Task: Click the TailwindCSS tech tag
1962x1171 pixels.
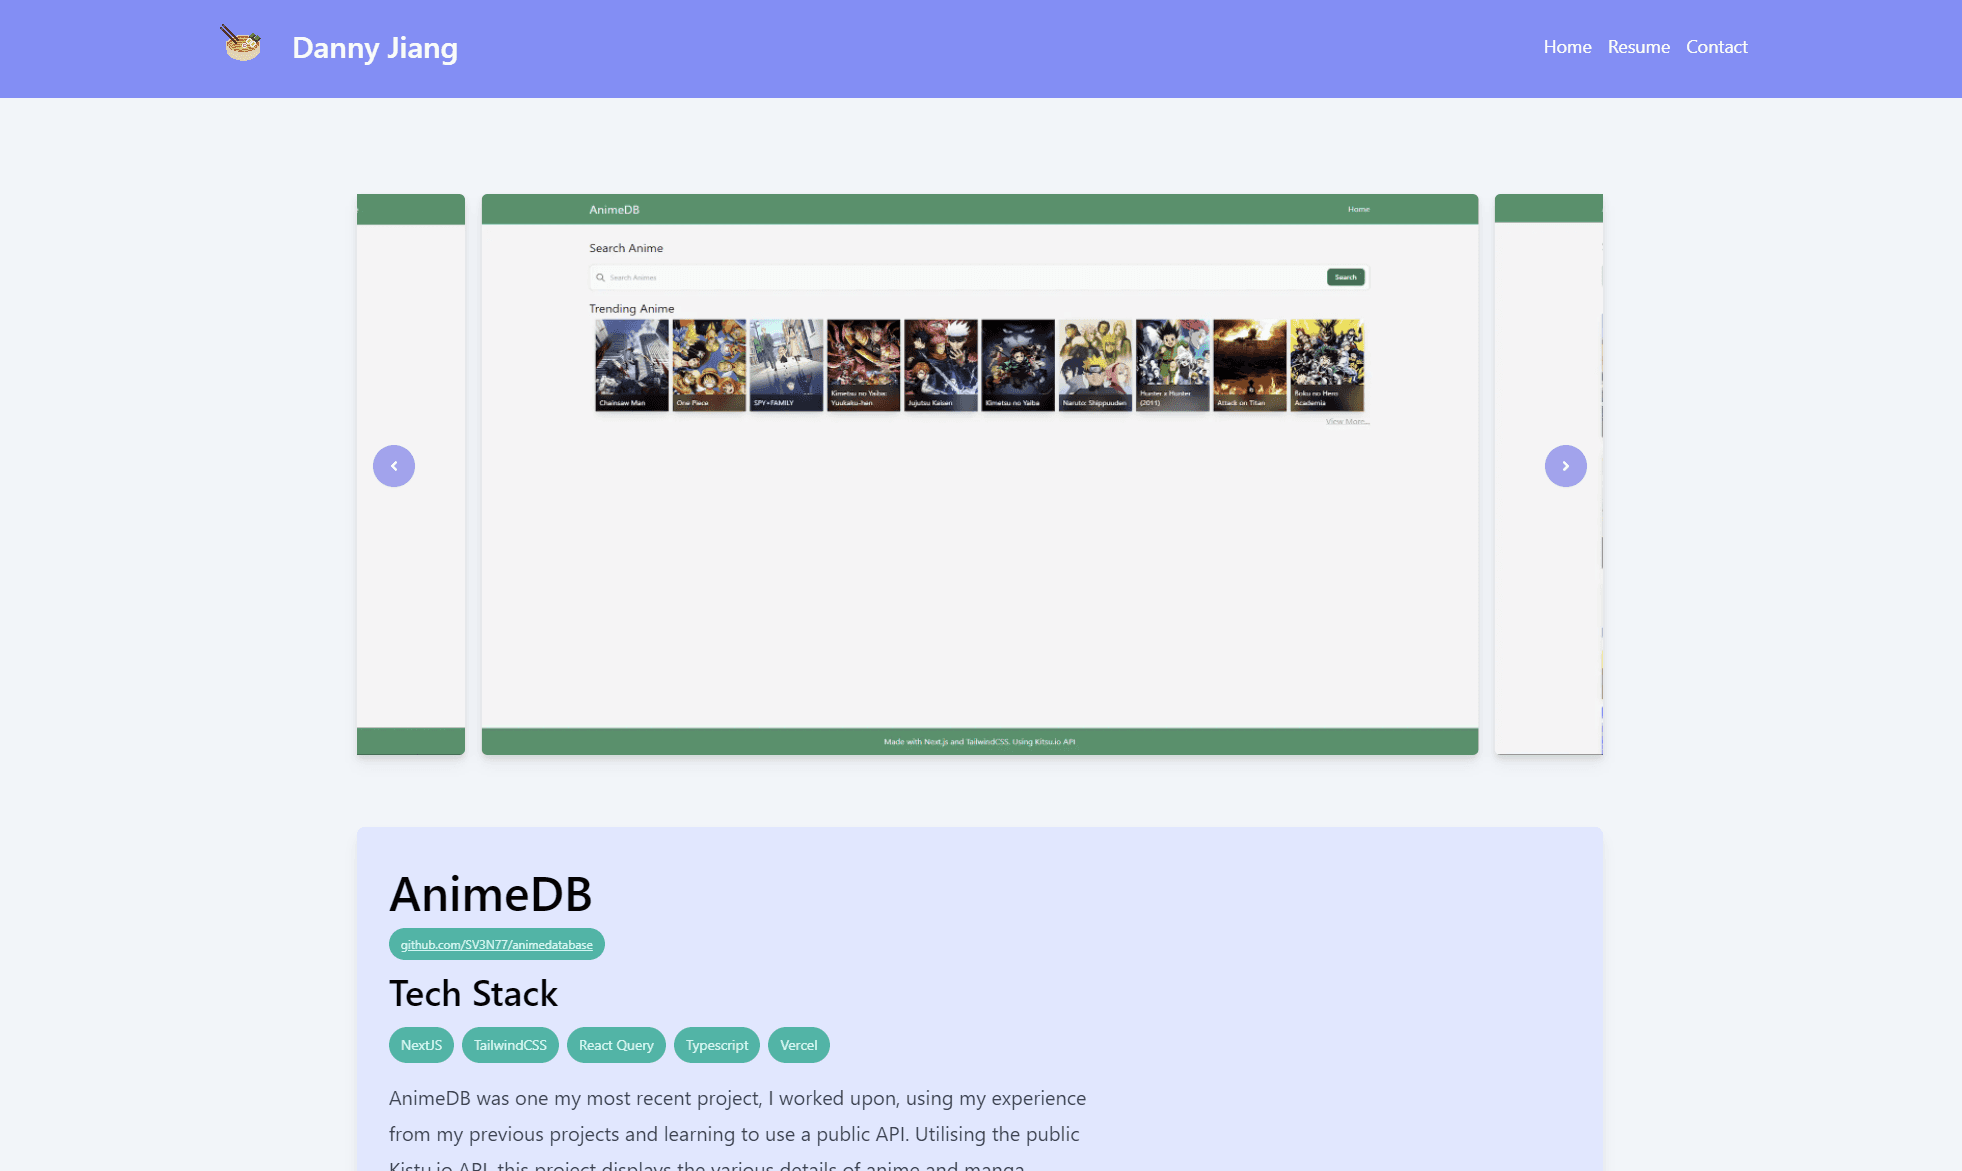Action: pyautogui.click(x=510, y=1045)
